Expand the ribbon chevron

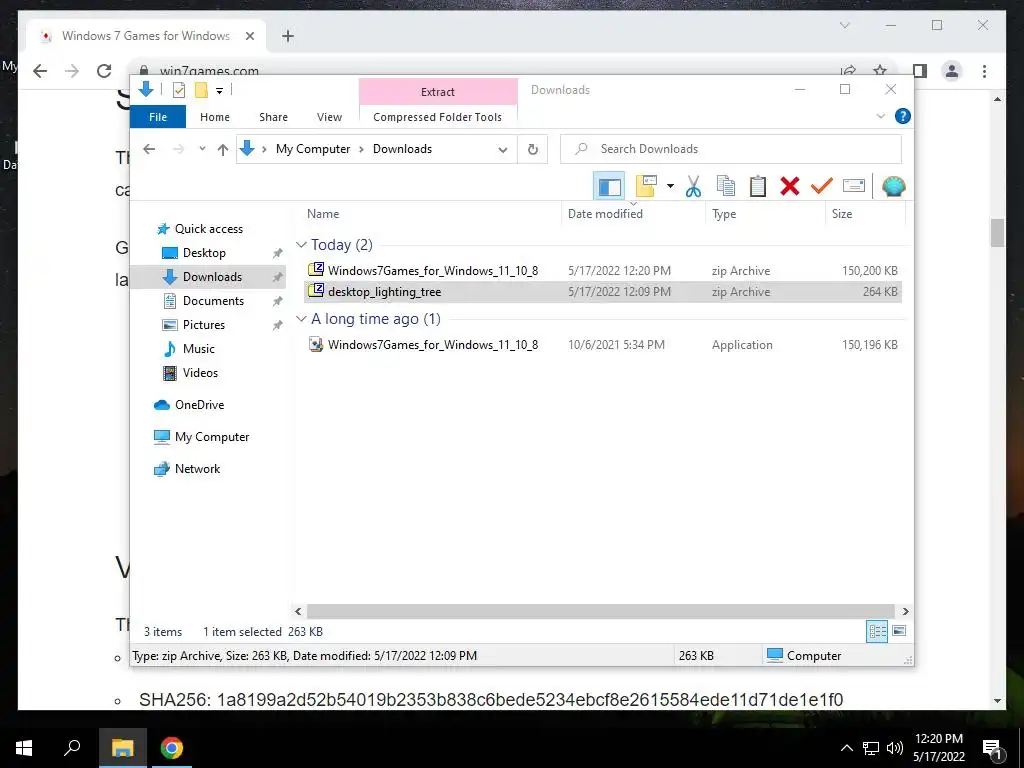880,116
